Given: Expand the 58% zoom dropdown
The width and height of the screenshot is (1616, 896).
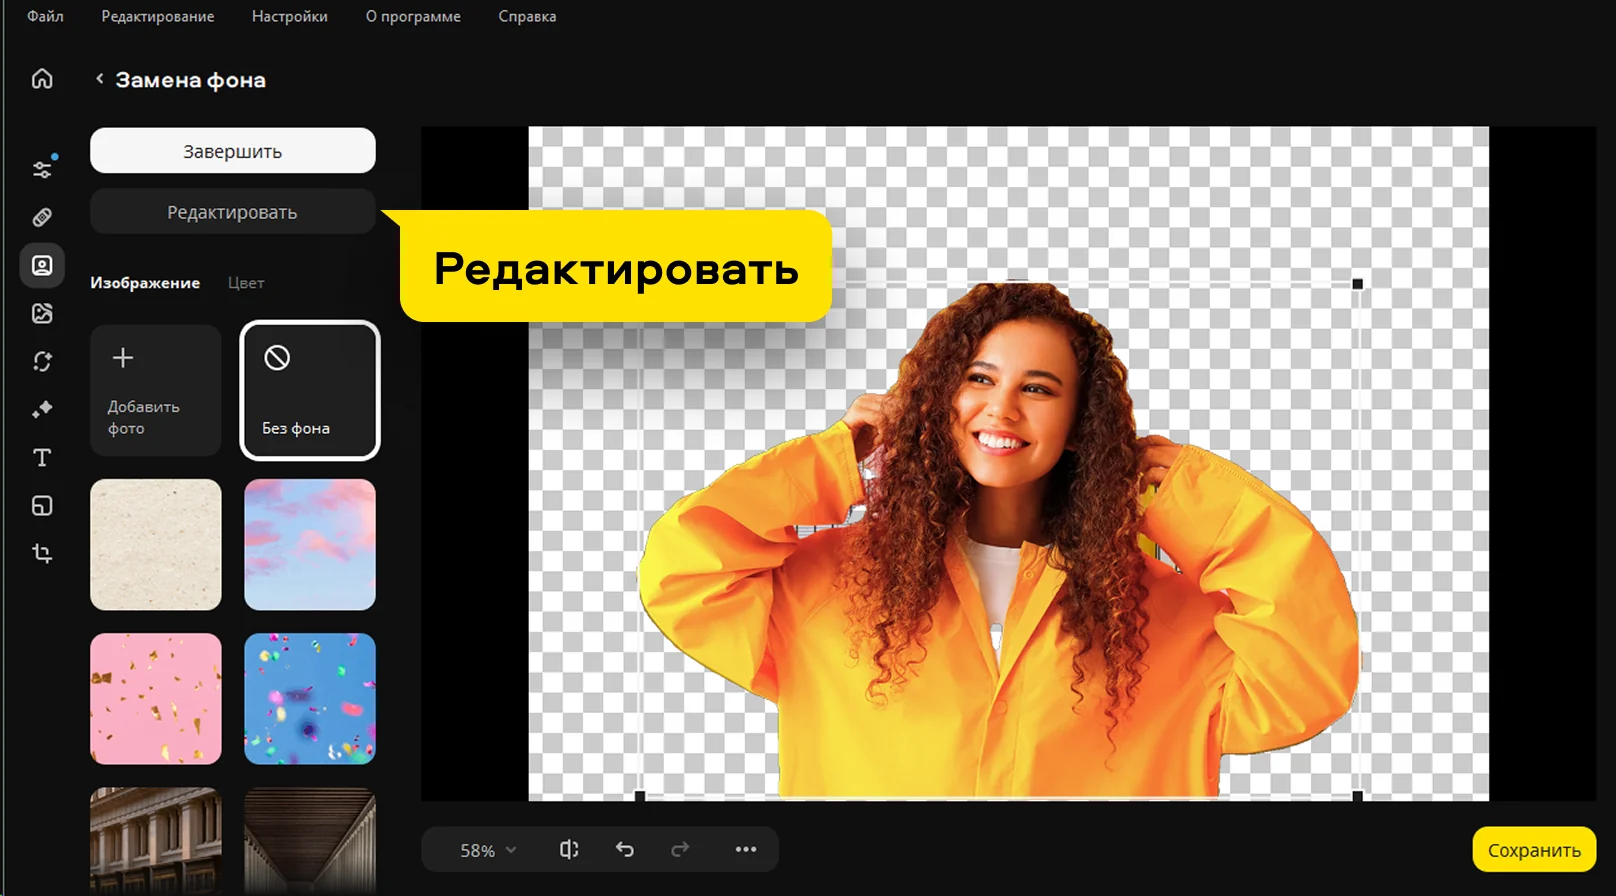Looking at the screenshot, I should click(x=488, y=850).
